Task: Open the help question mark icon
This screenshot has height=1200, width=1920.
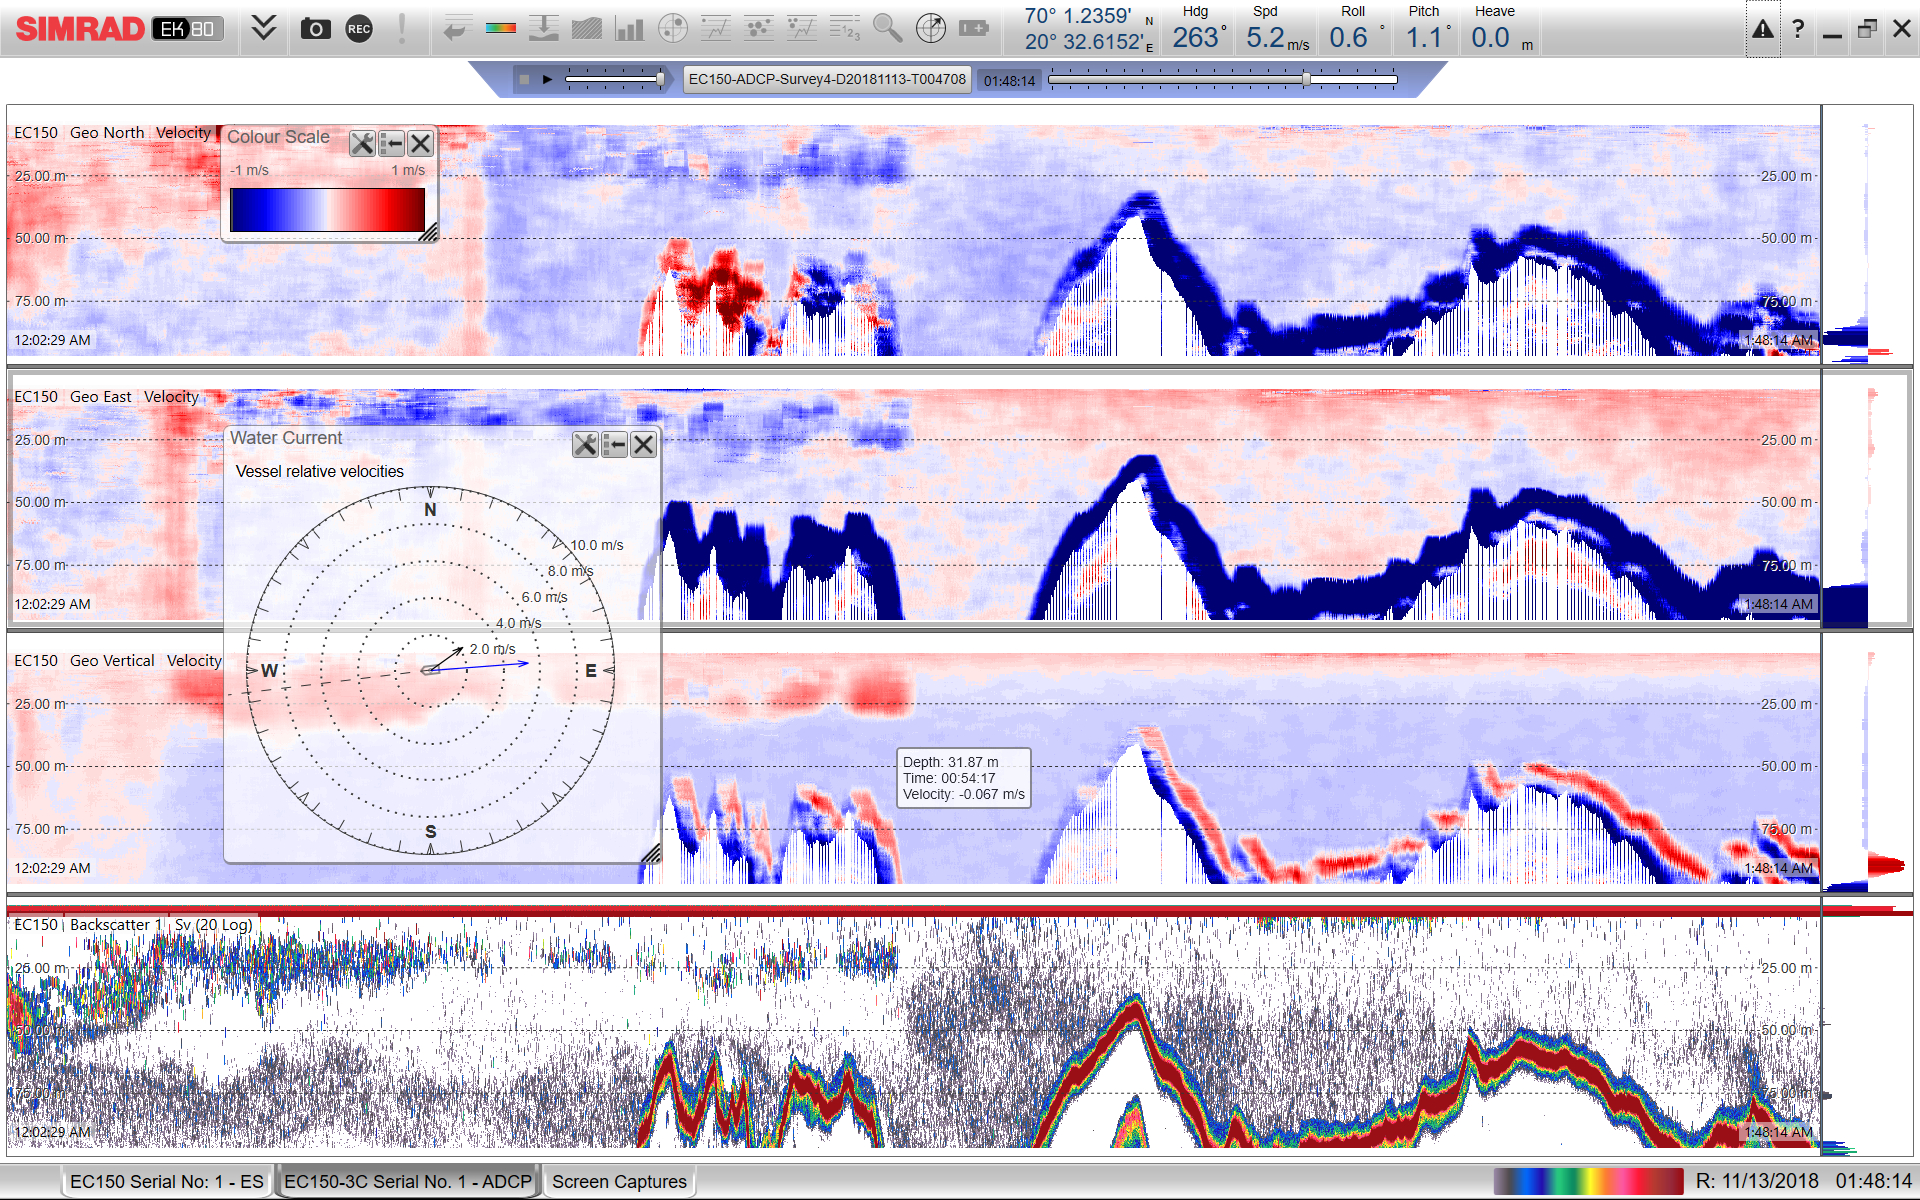Action: click(x=1798, y=29)
